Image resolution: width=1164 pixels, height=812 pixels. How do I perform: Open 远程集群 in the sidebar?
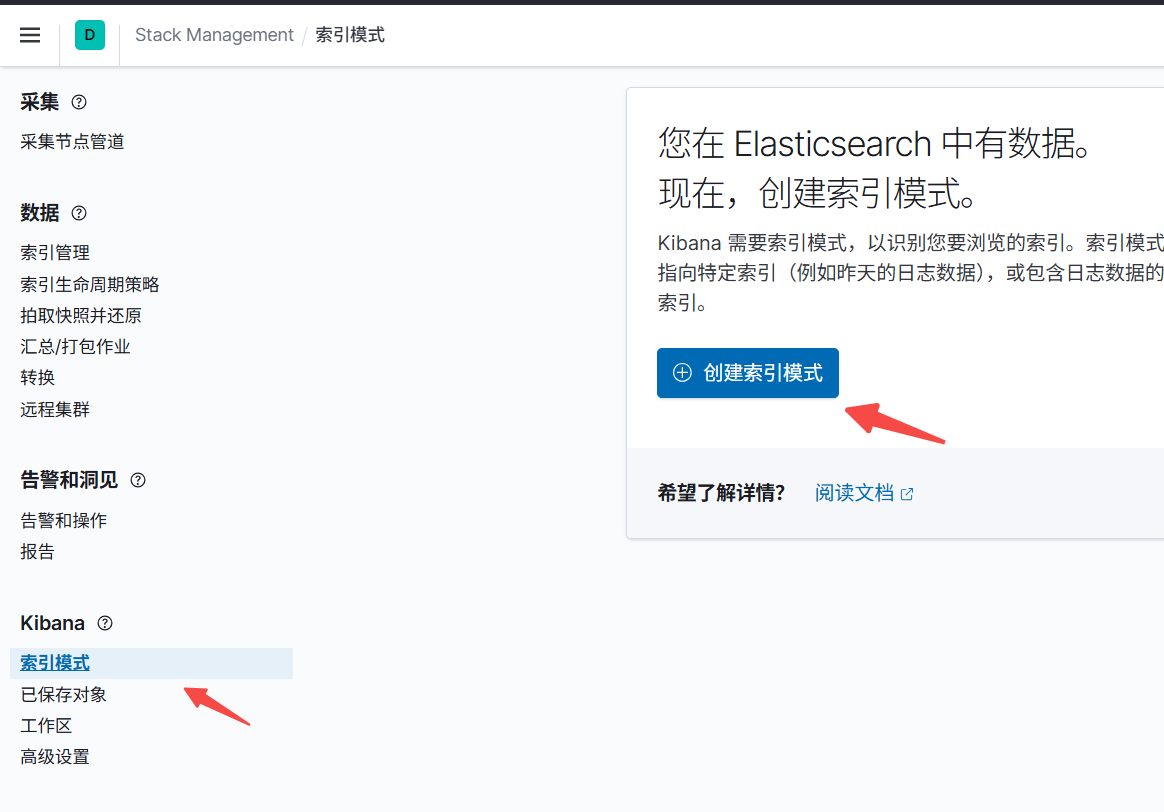click(x=55, y=410)
